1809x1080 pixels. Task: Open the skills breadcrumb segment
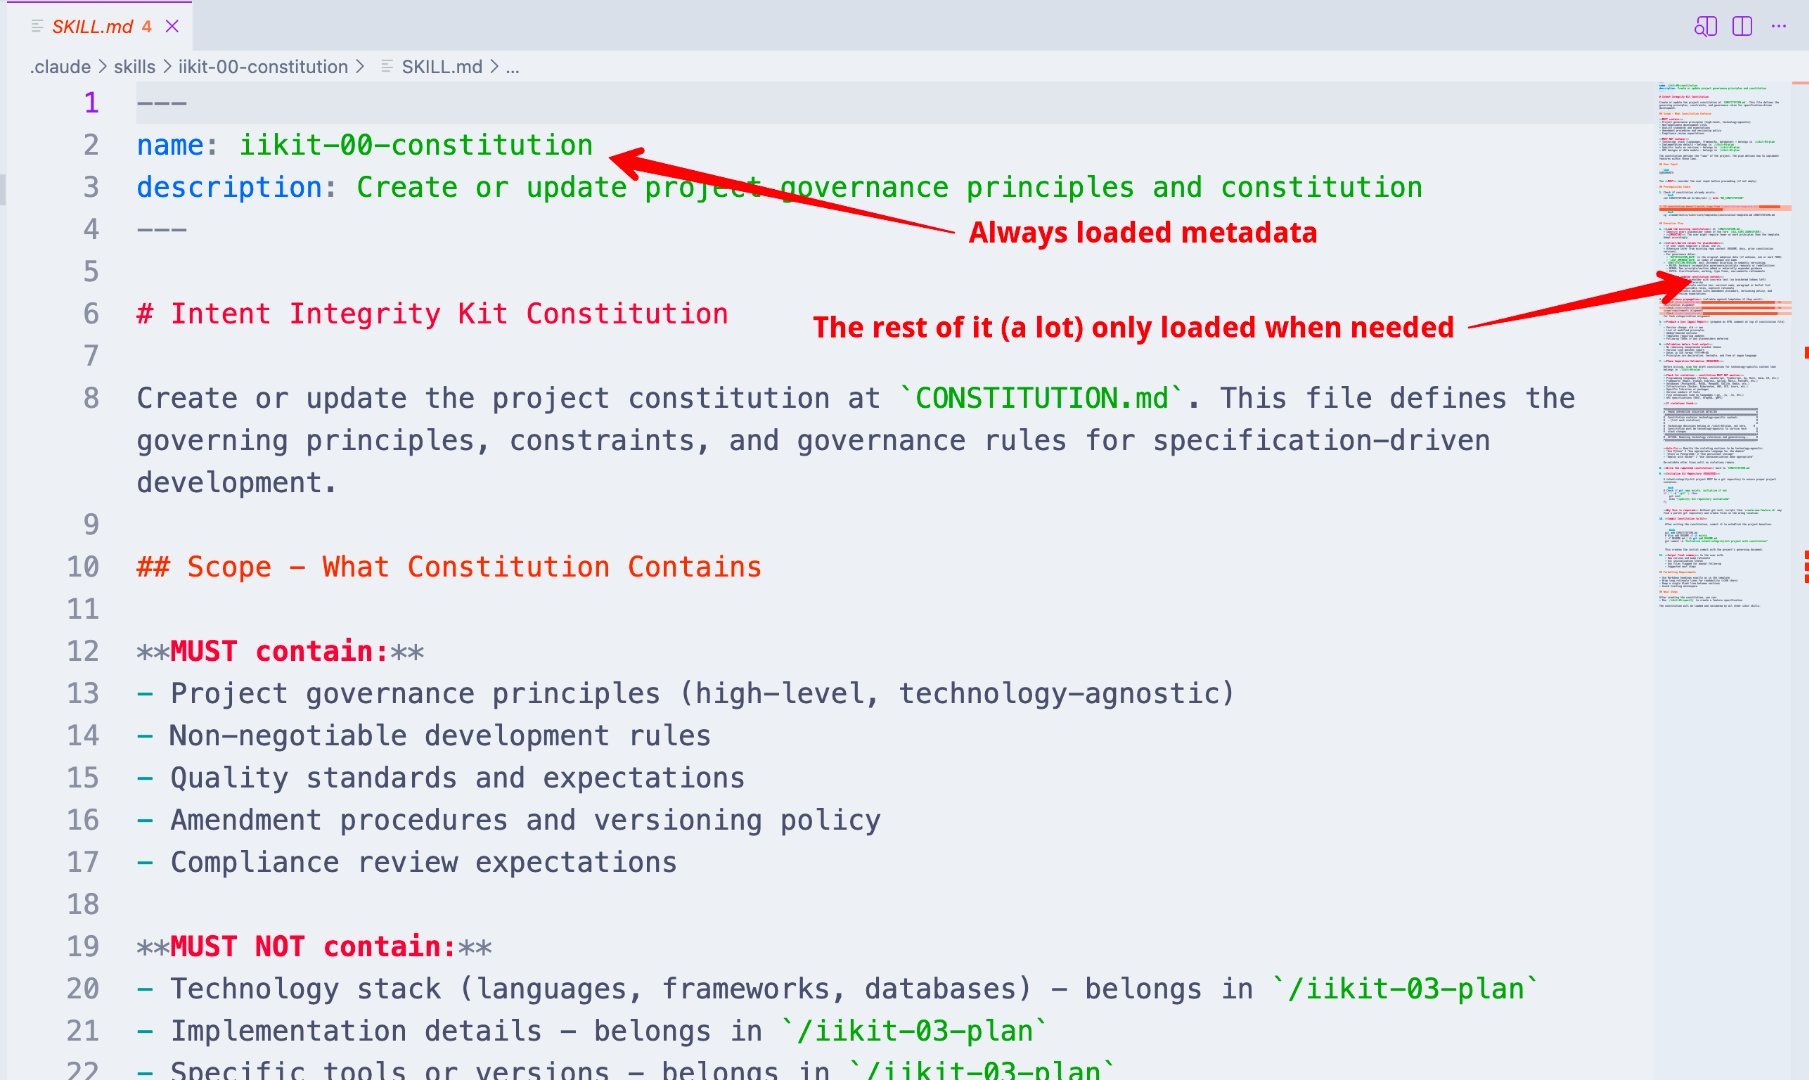pos(134,67)
